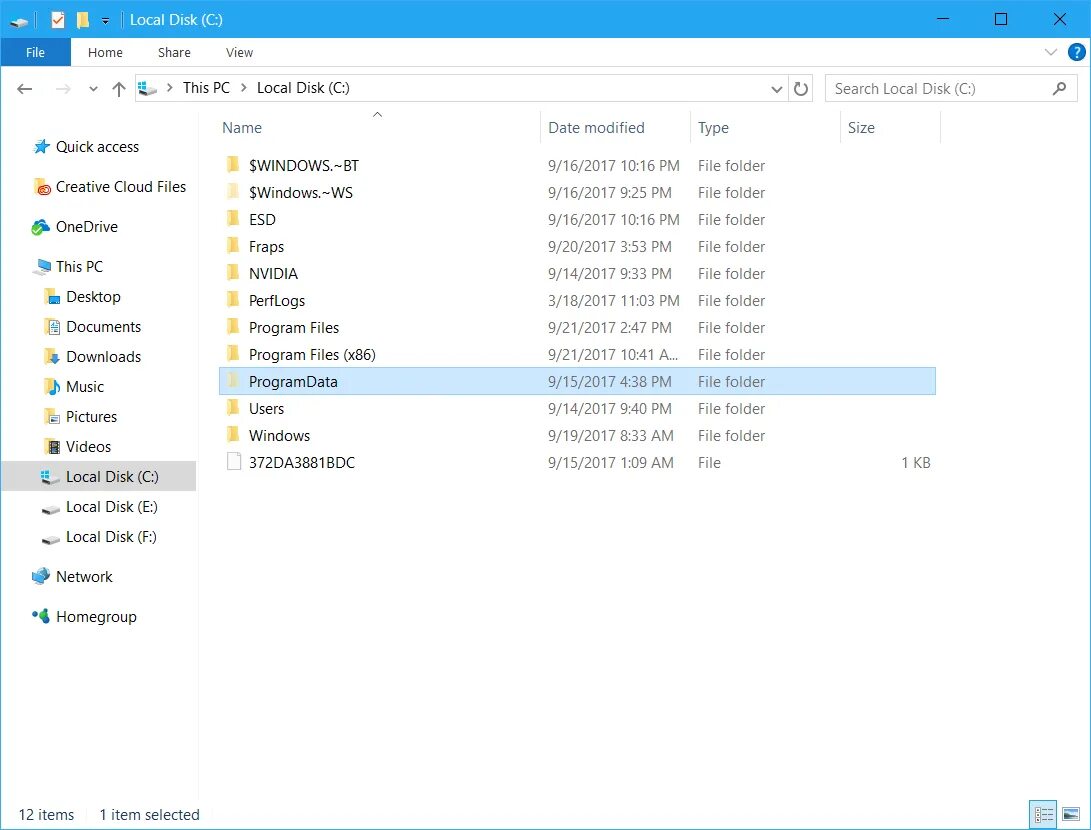Click the drive icon in the title bar
The image size is (1091, 830).
click(x=19, y=22)
